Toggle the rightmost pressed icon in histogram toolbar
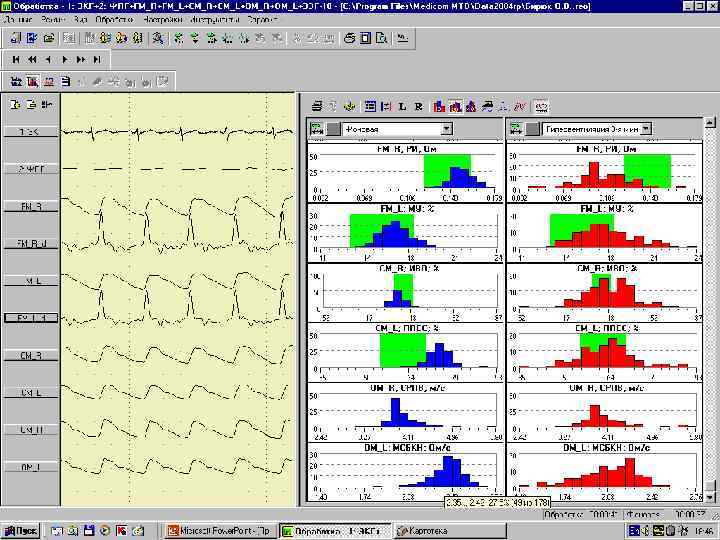Image resolution: width=720 pixels, height=540 pixels. pyautogui.click(x=542, y=107)
